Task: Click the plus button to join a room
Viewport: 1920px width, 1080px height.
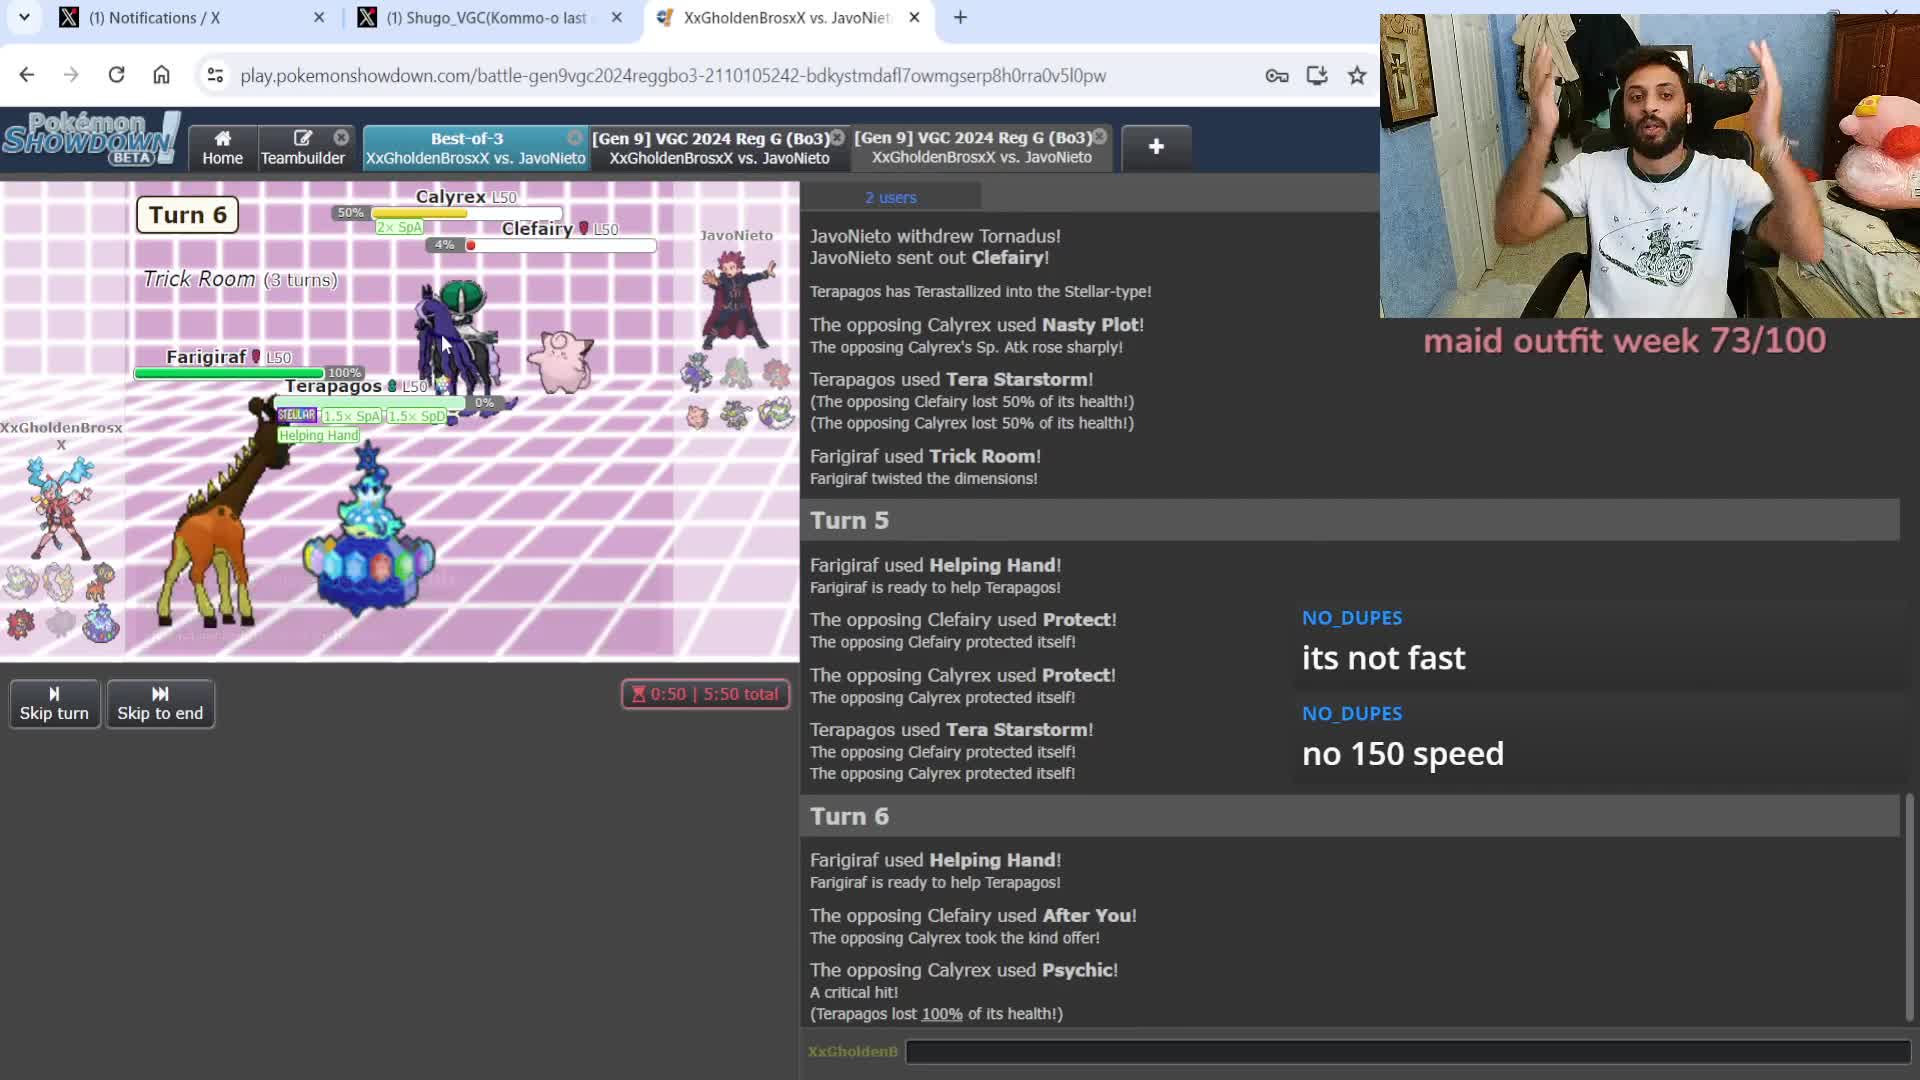Action: point(1156,147)
